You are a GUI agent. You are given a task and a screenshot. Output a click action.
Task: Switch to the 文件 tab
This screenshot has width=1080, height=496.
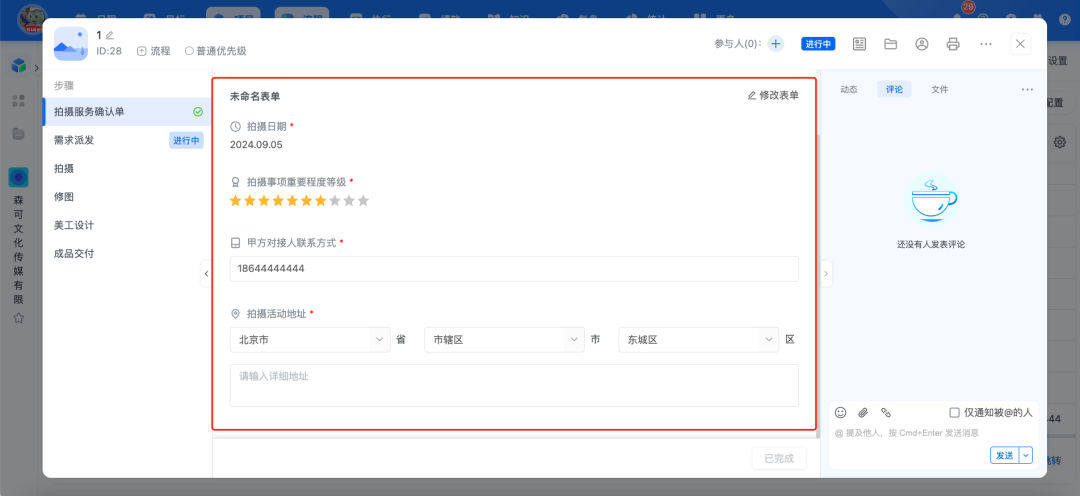tap(939, 90)
